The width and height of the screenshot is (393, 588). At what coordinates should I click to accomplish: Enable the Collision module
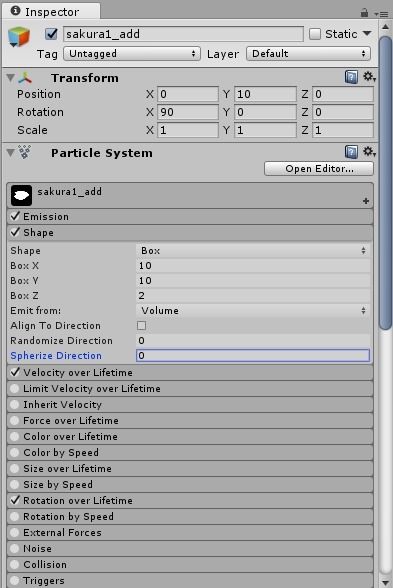point(15,564)
